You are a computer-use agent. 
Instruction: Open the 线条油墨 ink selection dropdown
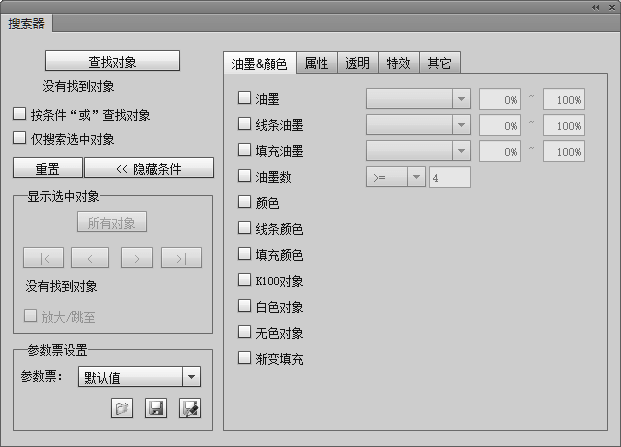tap(460, 125)
